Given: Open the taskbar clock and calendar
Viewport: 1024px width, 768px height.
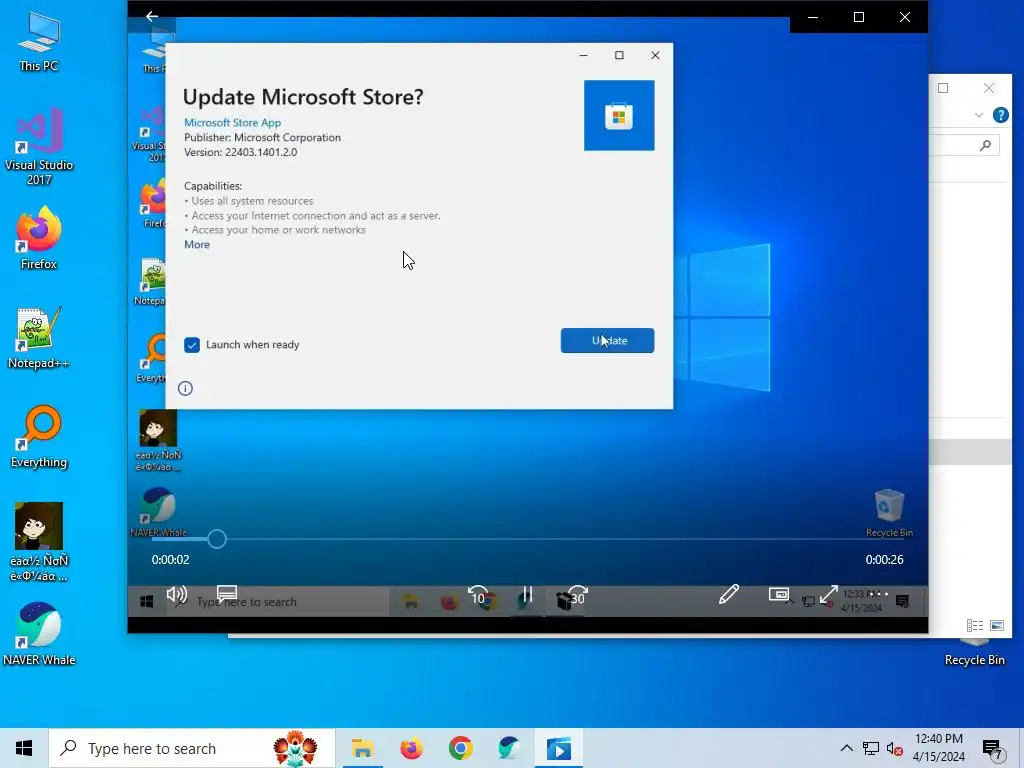Looking at the screenshot, I should [938, 748].
